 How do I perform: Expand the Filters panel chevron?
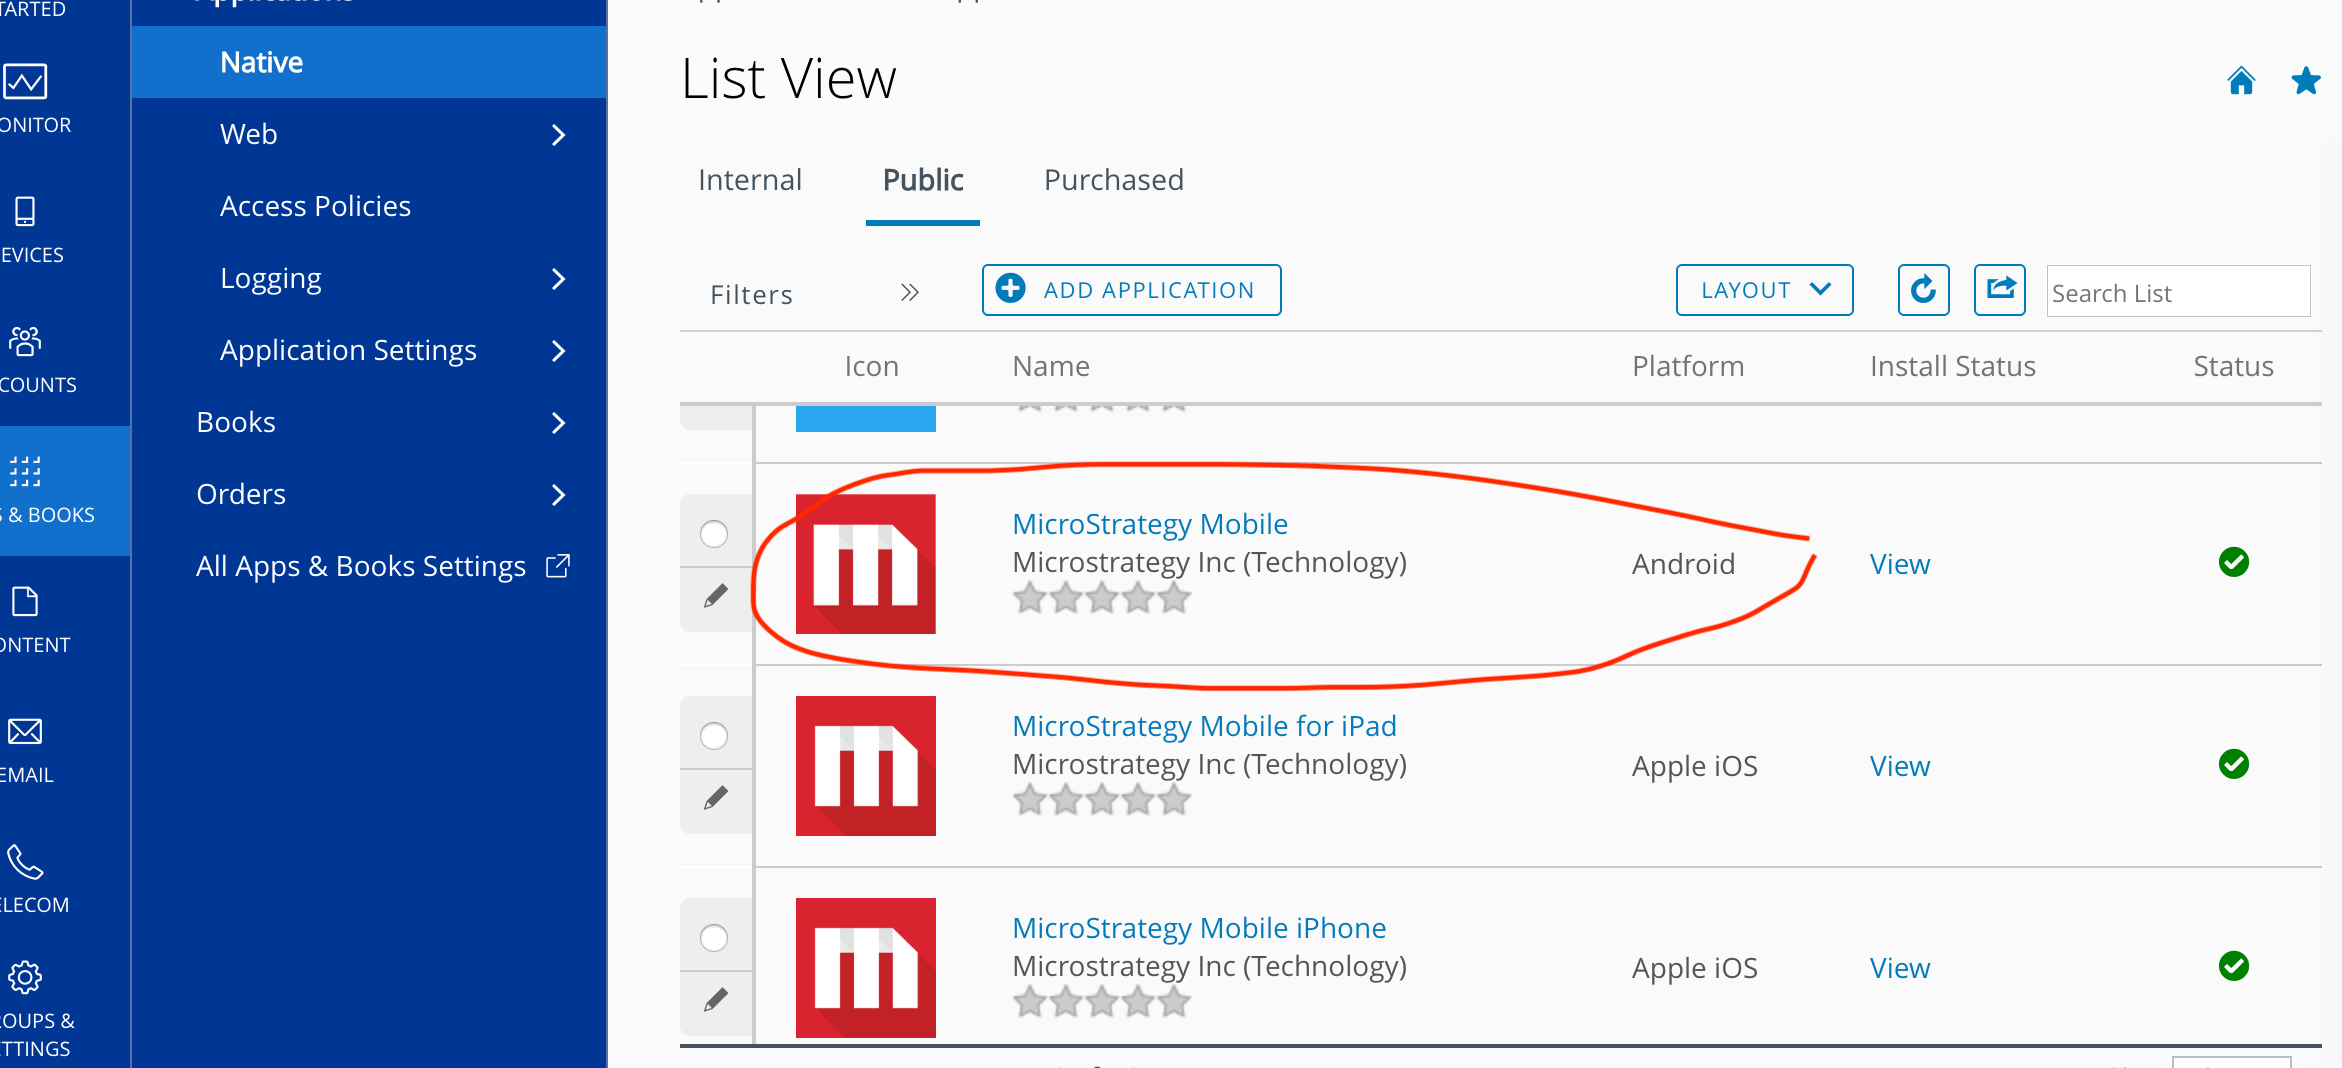pos(909,293)
